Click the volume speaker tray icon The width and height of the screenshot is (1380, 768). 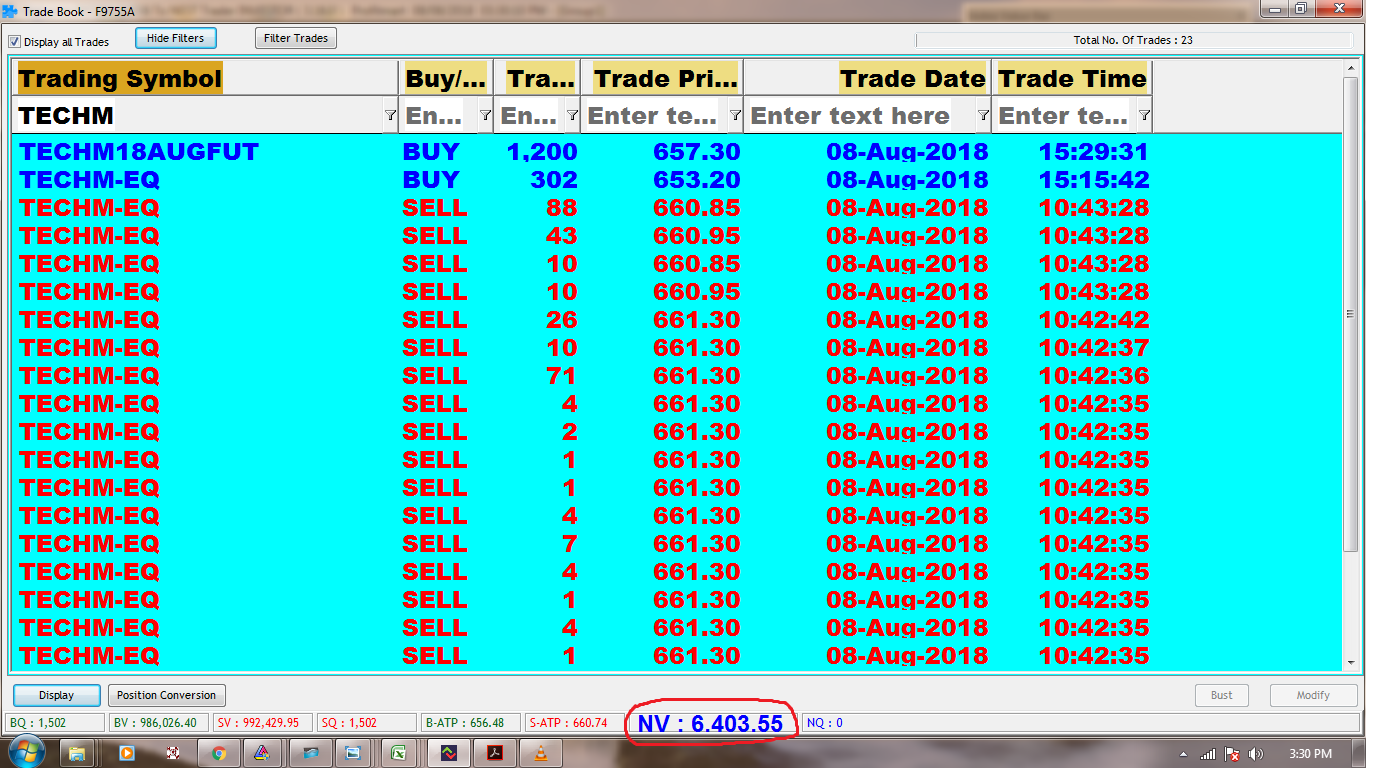click(1256, 753)
